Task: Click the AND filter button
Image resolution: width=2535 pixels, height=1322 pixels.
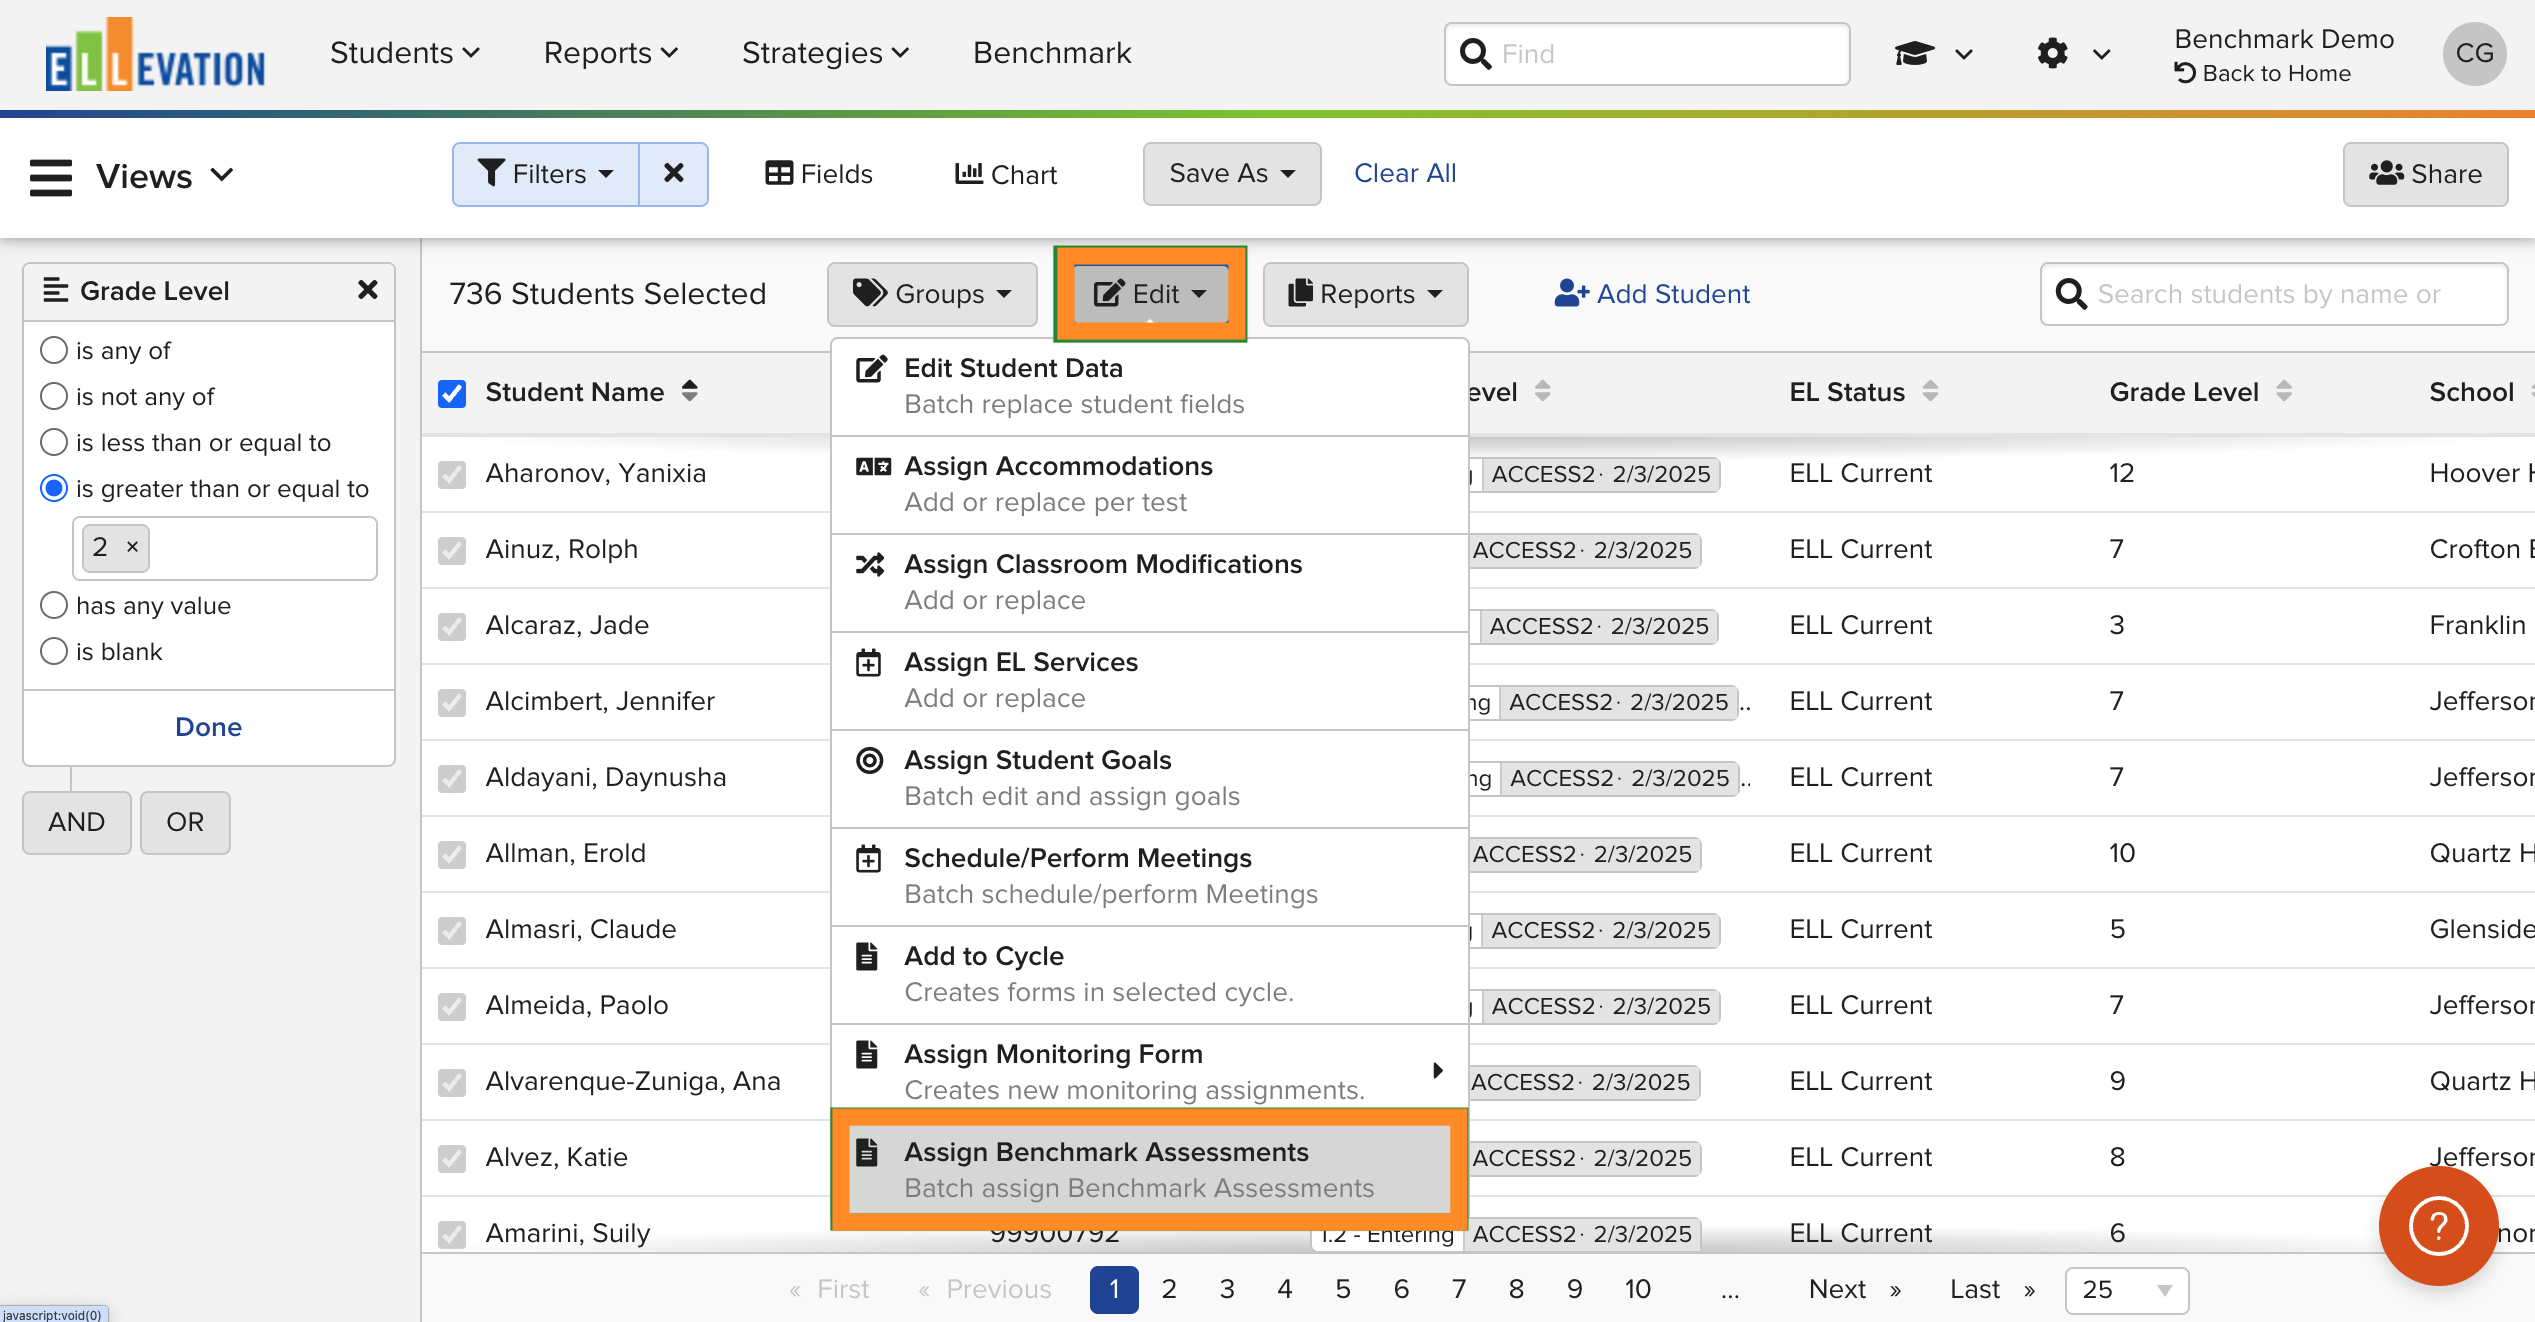Action: pyautogui.click(x=77, y=822)
